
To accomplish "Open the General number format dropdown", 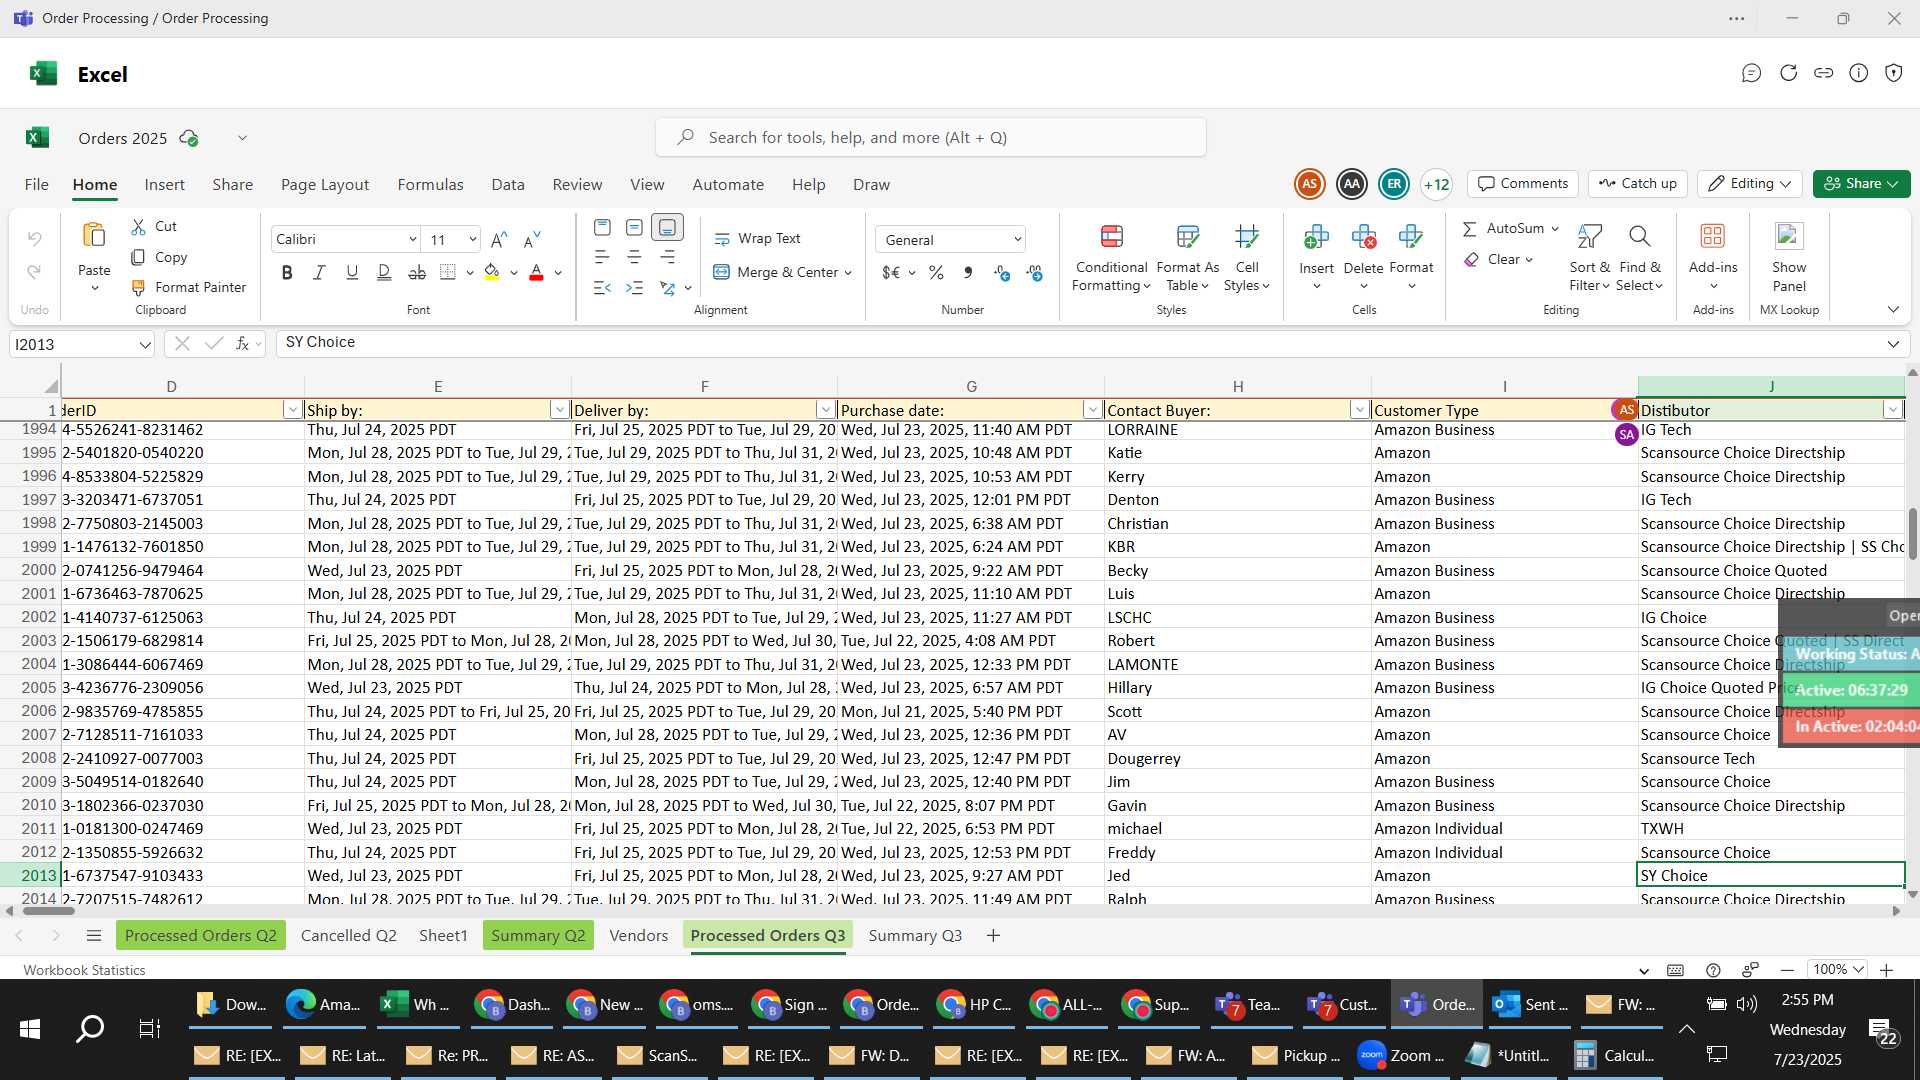I will 1017,240.
